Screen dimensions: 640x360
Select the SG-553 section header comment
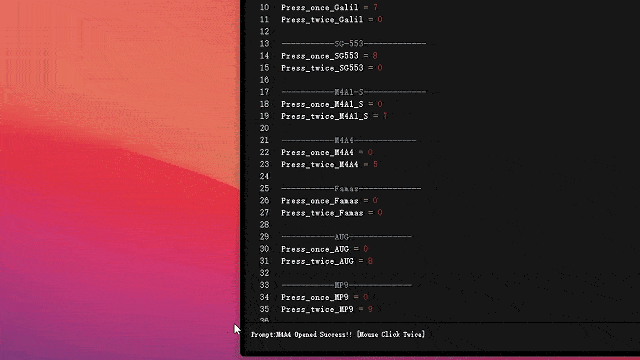tap(353, 43)
